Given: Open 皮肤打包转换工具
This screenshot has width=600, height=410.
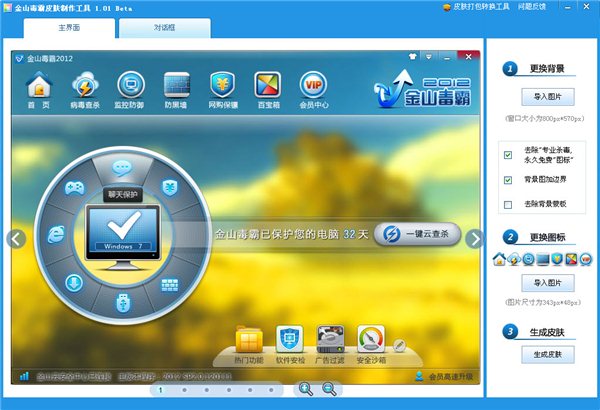Looking at the screenshot, I should click(477, 7).
